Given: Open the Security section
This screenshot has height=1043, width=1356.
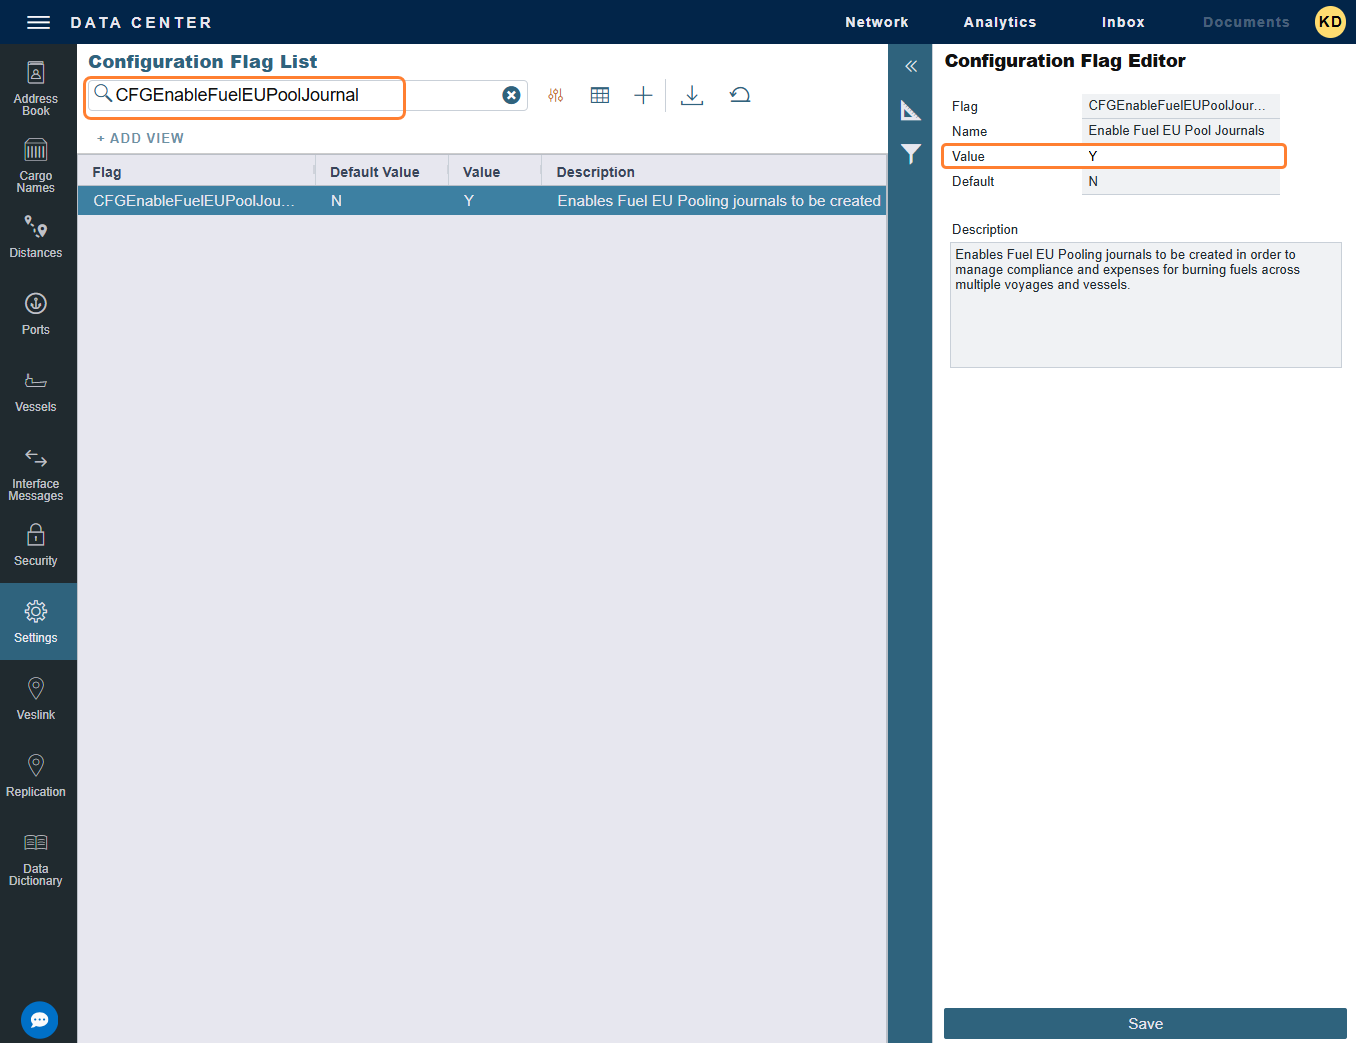Looking at the screenshot, I should coord(35,545).
